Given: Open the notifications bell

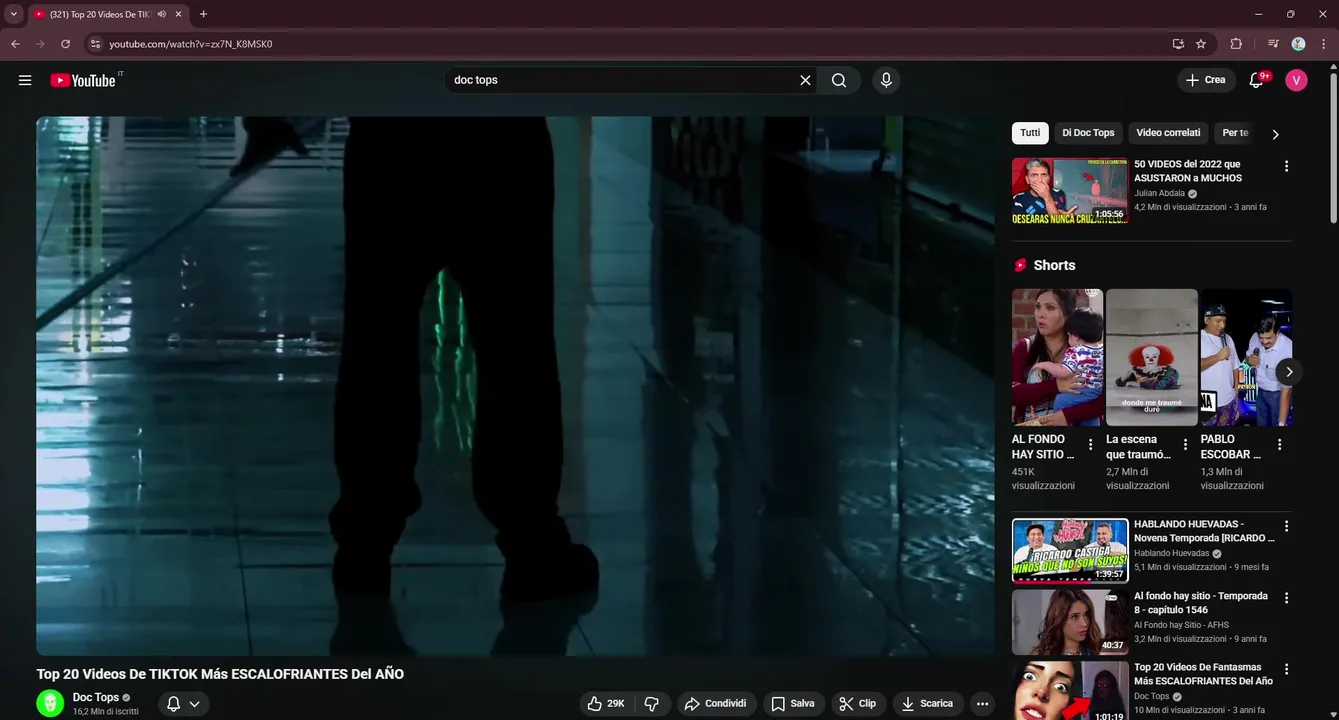Looking at the screenshot, I should point(1257,80).
